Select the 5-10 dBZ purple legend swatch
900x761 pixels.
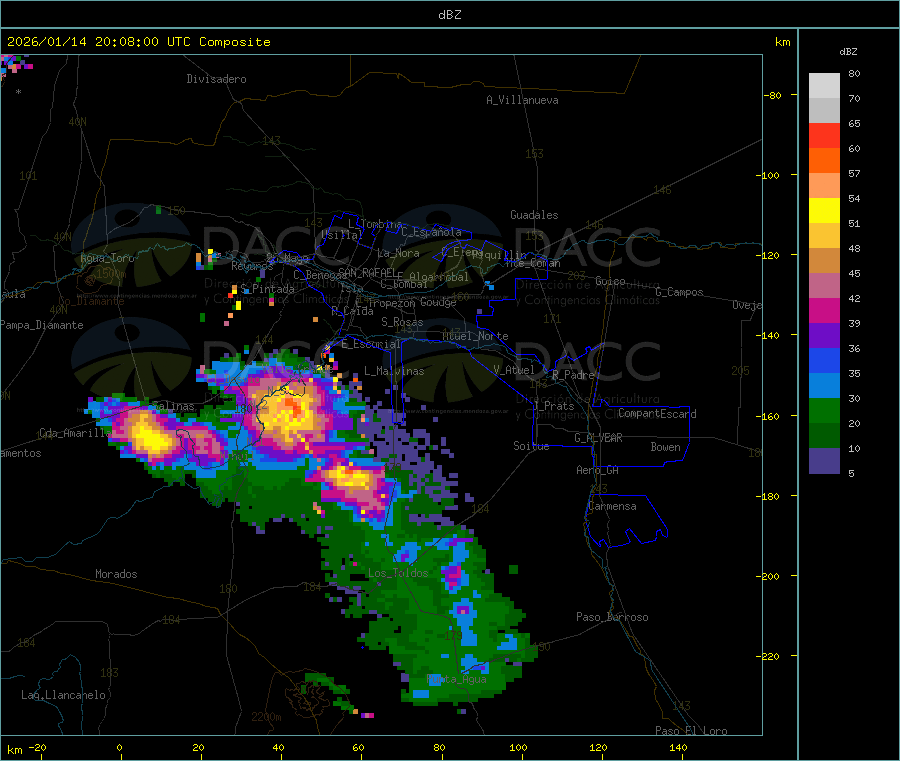pos(824,461)
